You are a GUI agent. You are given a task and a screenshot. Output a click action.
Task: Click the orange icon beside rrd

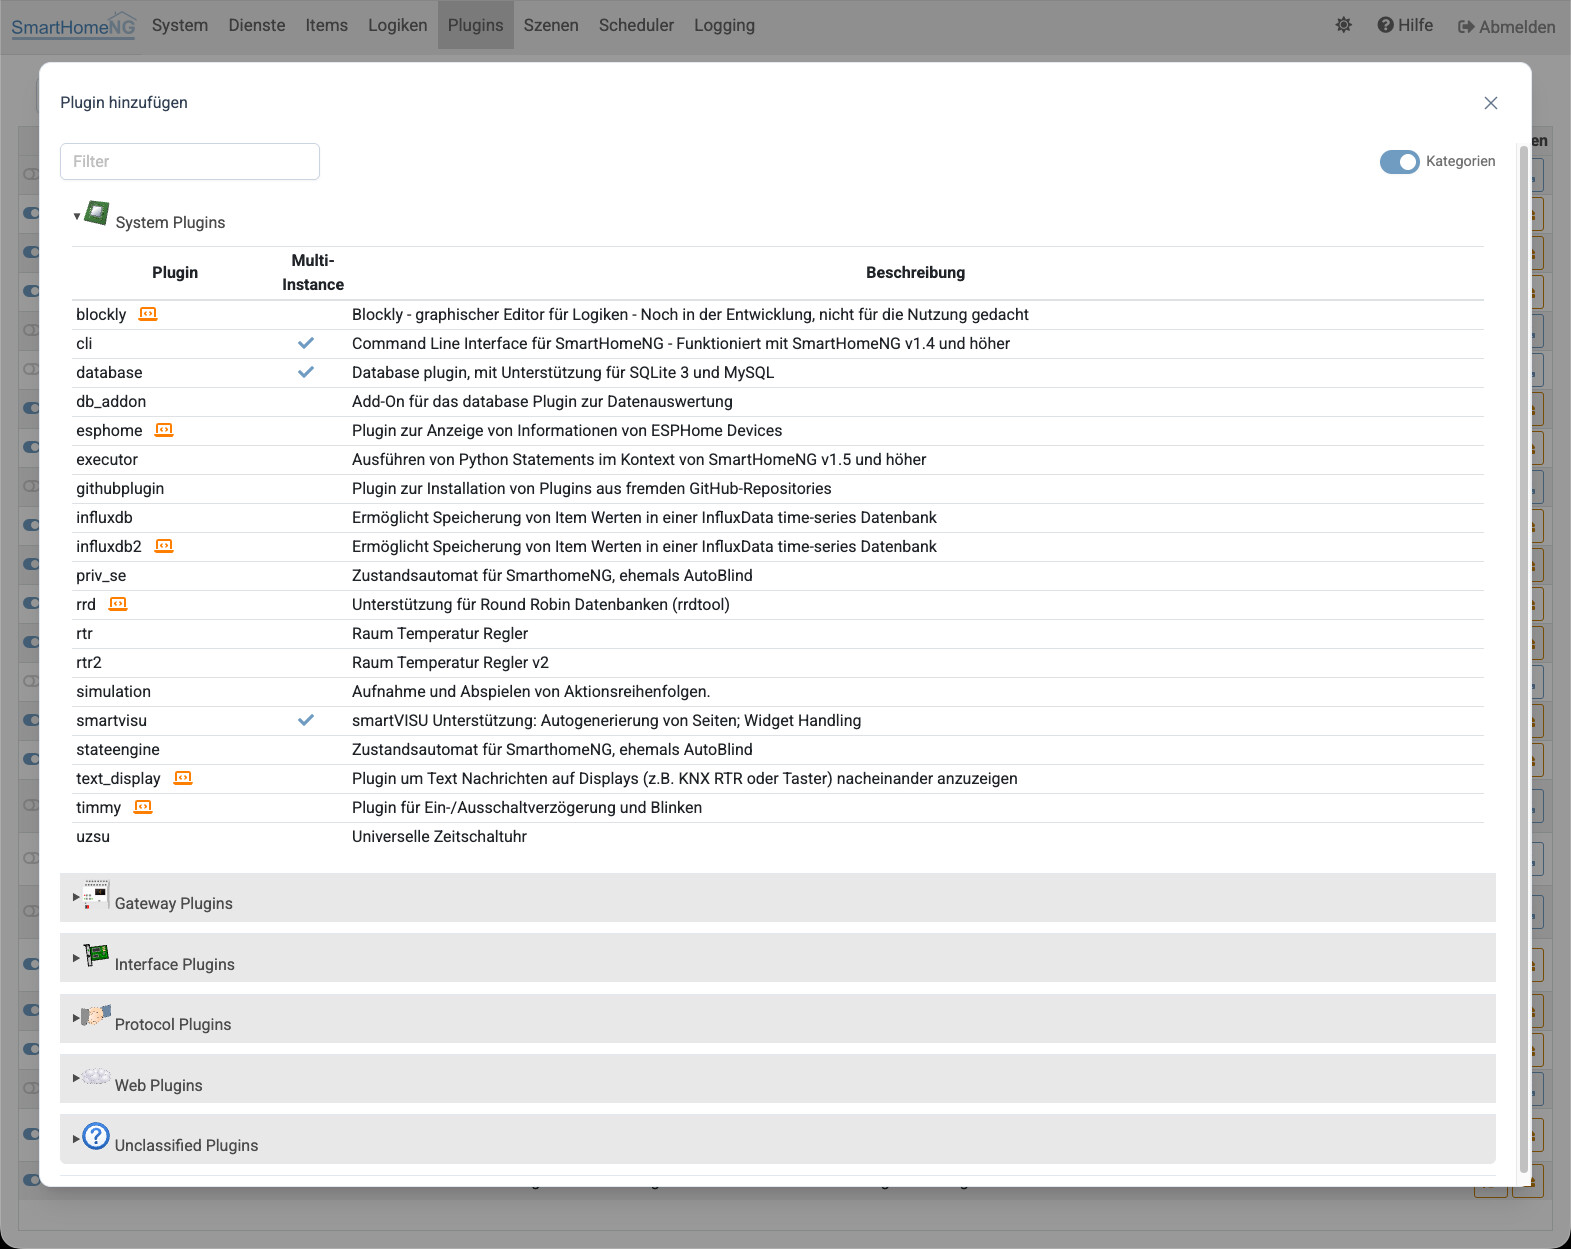[118, 604]
